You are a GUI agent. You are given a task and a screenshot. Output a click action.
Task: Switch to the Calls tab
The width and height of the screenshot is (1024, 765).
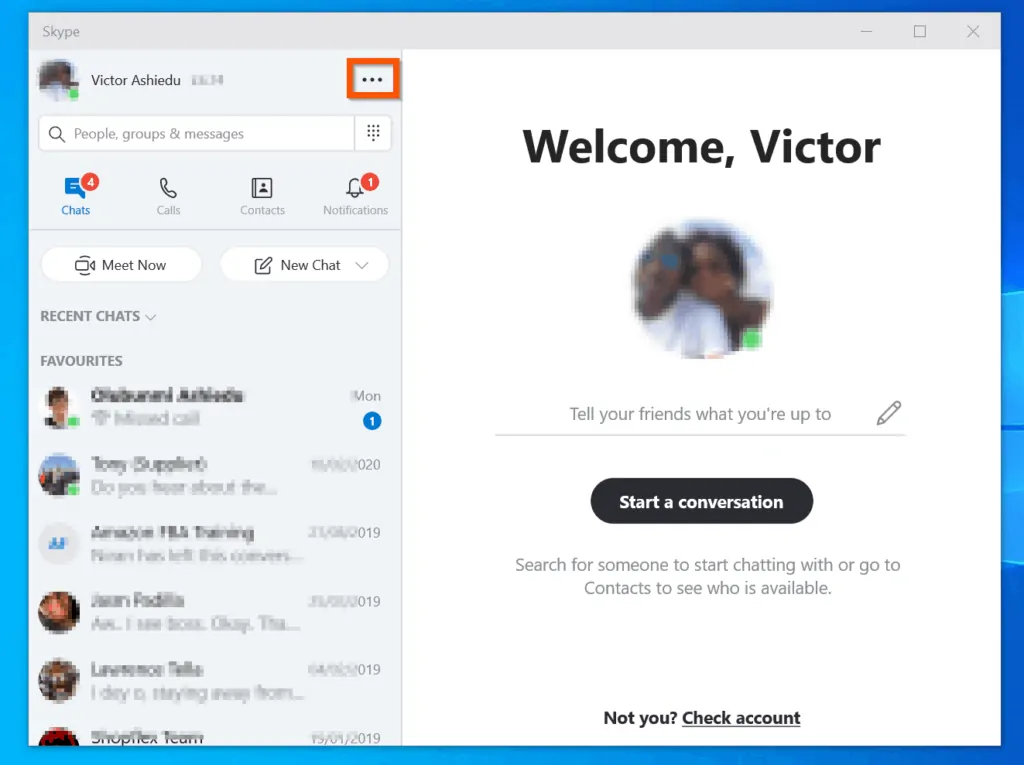(x=168, y=195)
